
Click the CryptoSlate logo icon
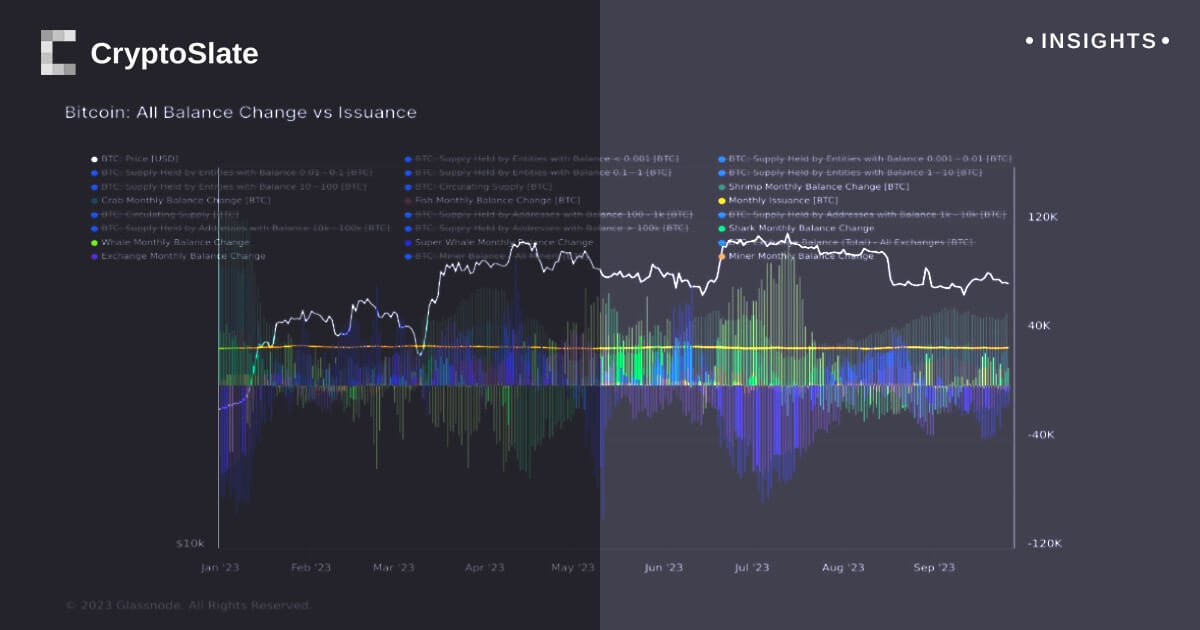pyautogui.click(x=58, y=52)
